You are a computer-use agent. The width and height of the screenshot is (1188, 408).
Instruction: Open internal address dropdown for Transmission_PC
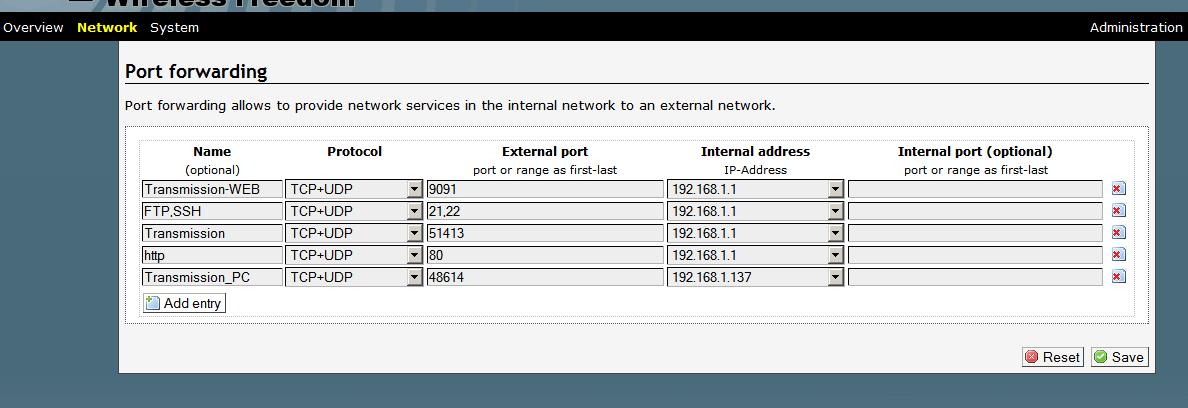(836, 277)
